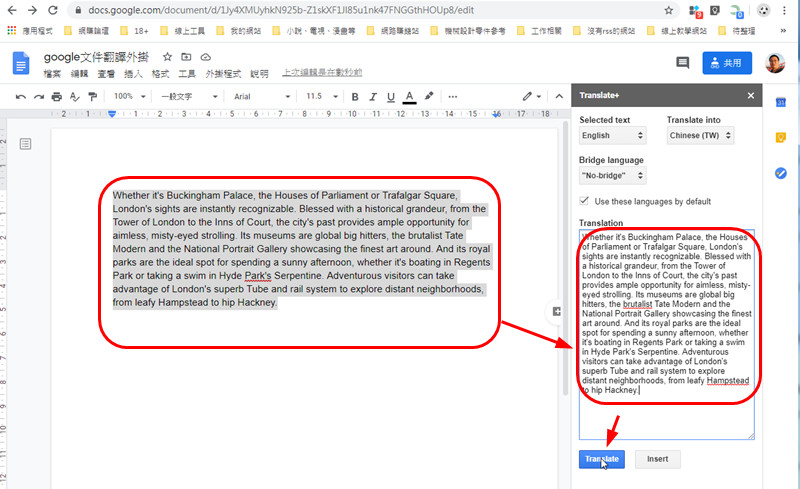Viewport: 800px width, 489px height.
Task: Open the 格式 (Format) menu
Action: 160,74
